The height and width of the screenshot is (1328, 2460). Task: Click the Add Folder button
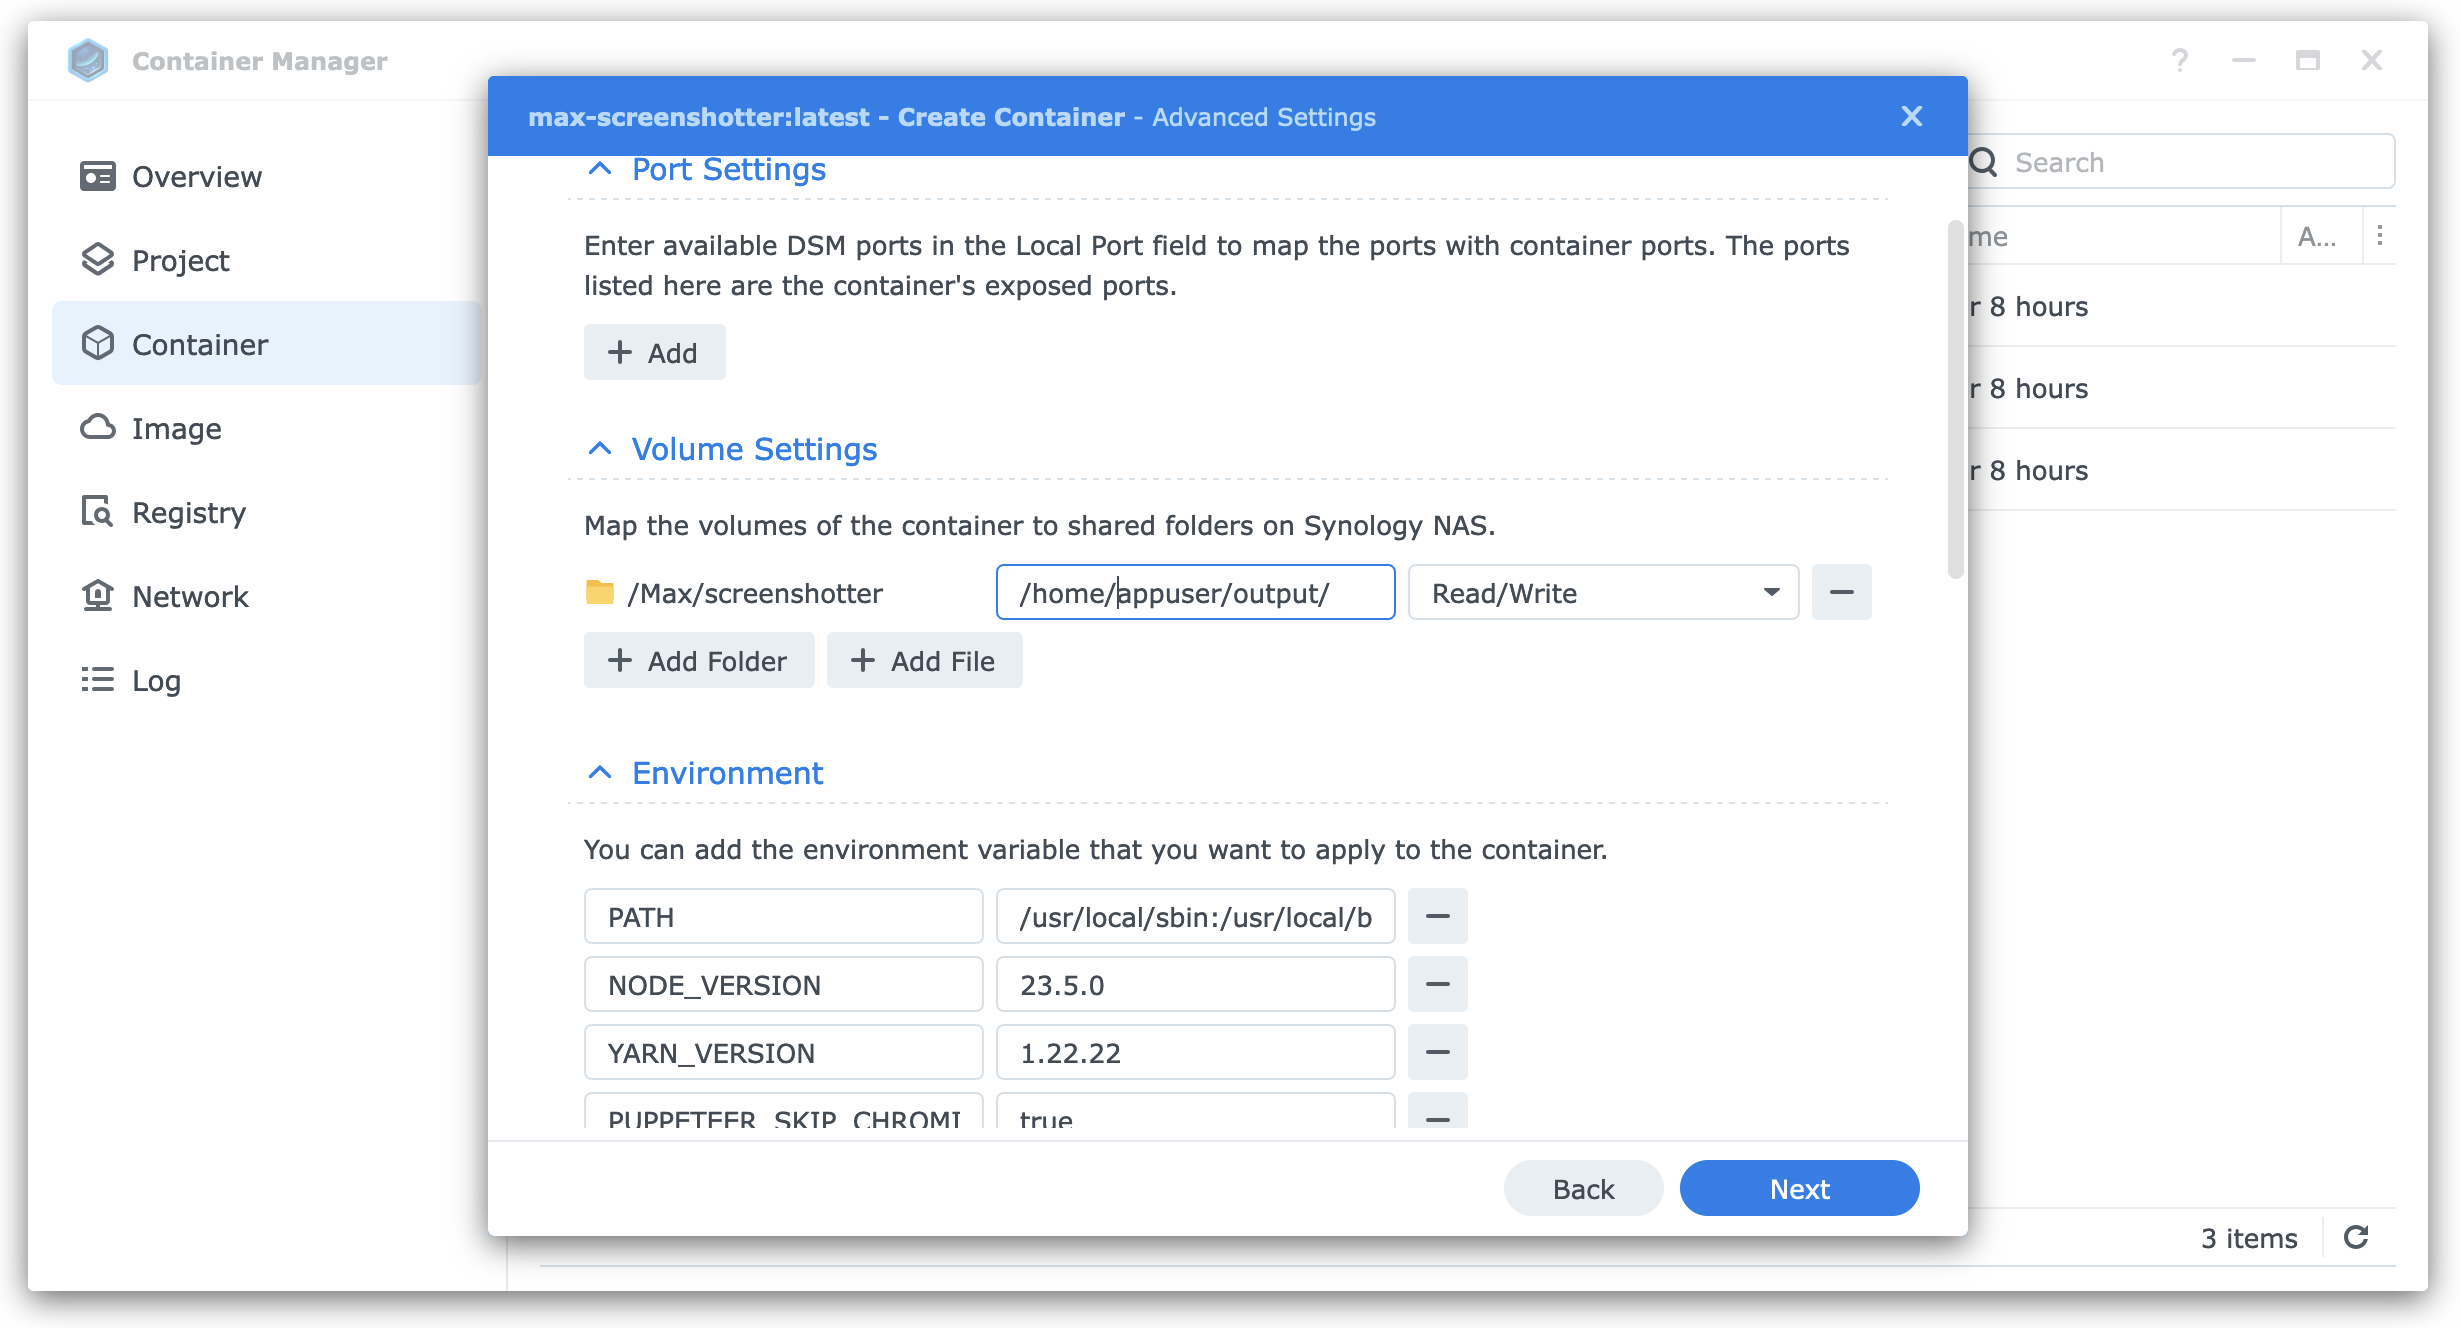[x=699, y=660]
